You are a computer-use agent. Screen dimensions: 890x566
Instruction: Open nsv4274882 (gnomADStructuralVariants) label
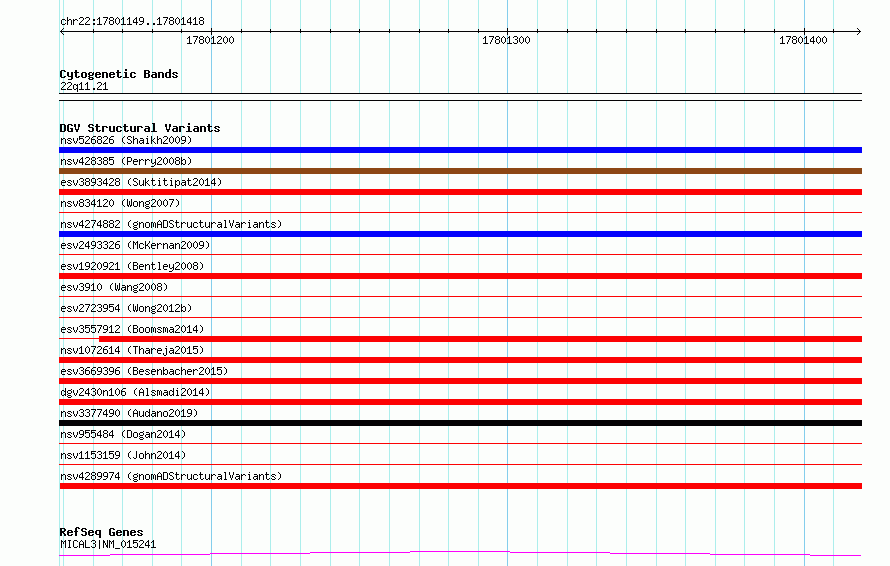pos(171,224)
